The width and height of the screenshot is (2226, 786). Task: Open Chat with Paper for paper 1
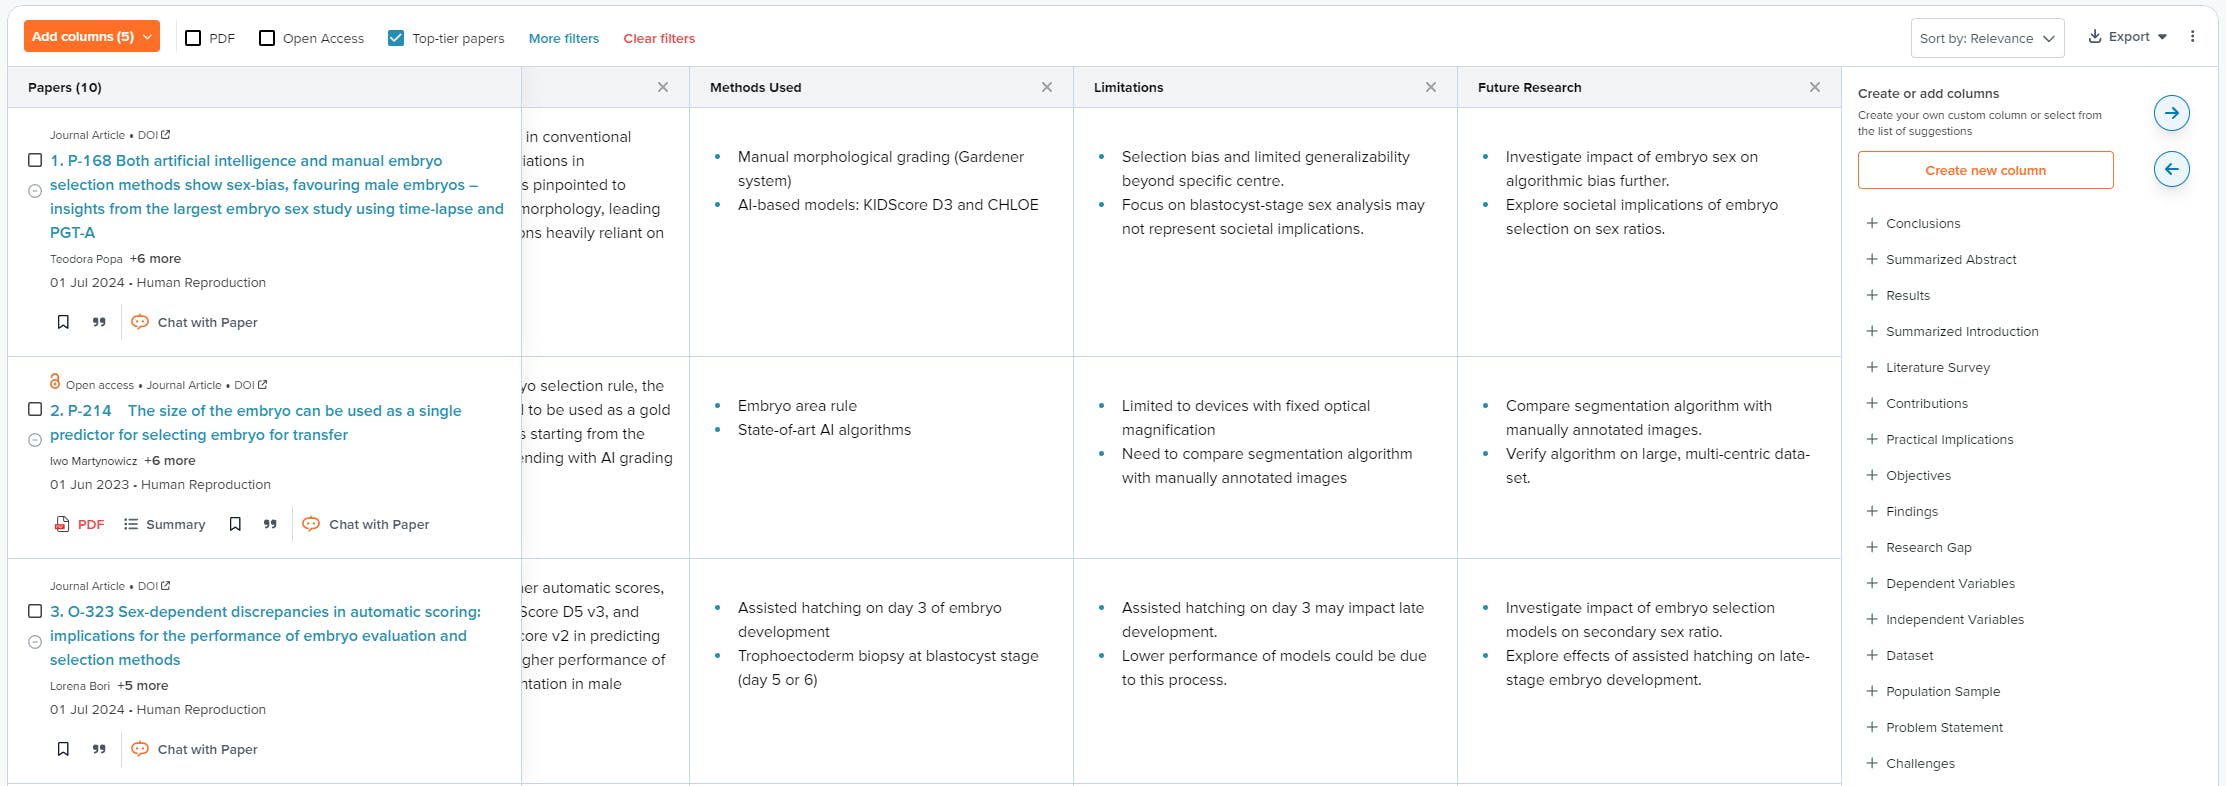click(x=195, y=322)
